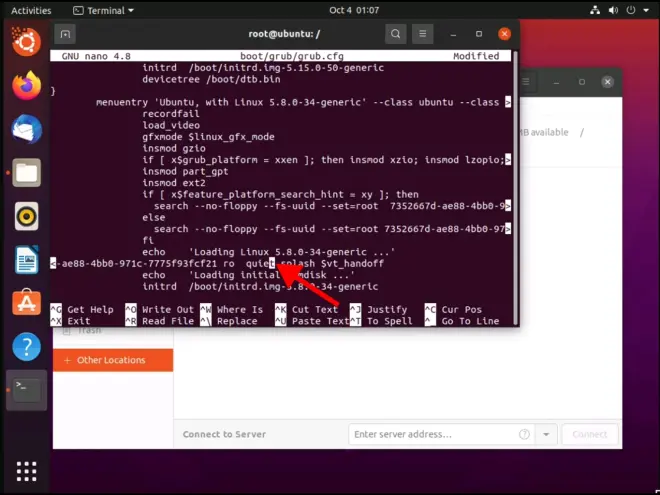Click the ^J Justify shortcut
Screen dimensions: 660x495
(379, 309)
